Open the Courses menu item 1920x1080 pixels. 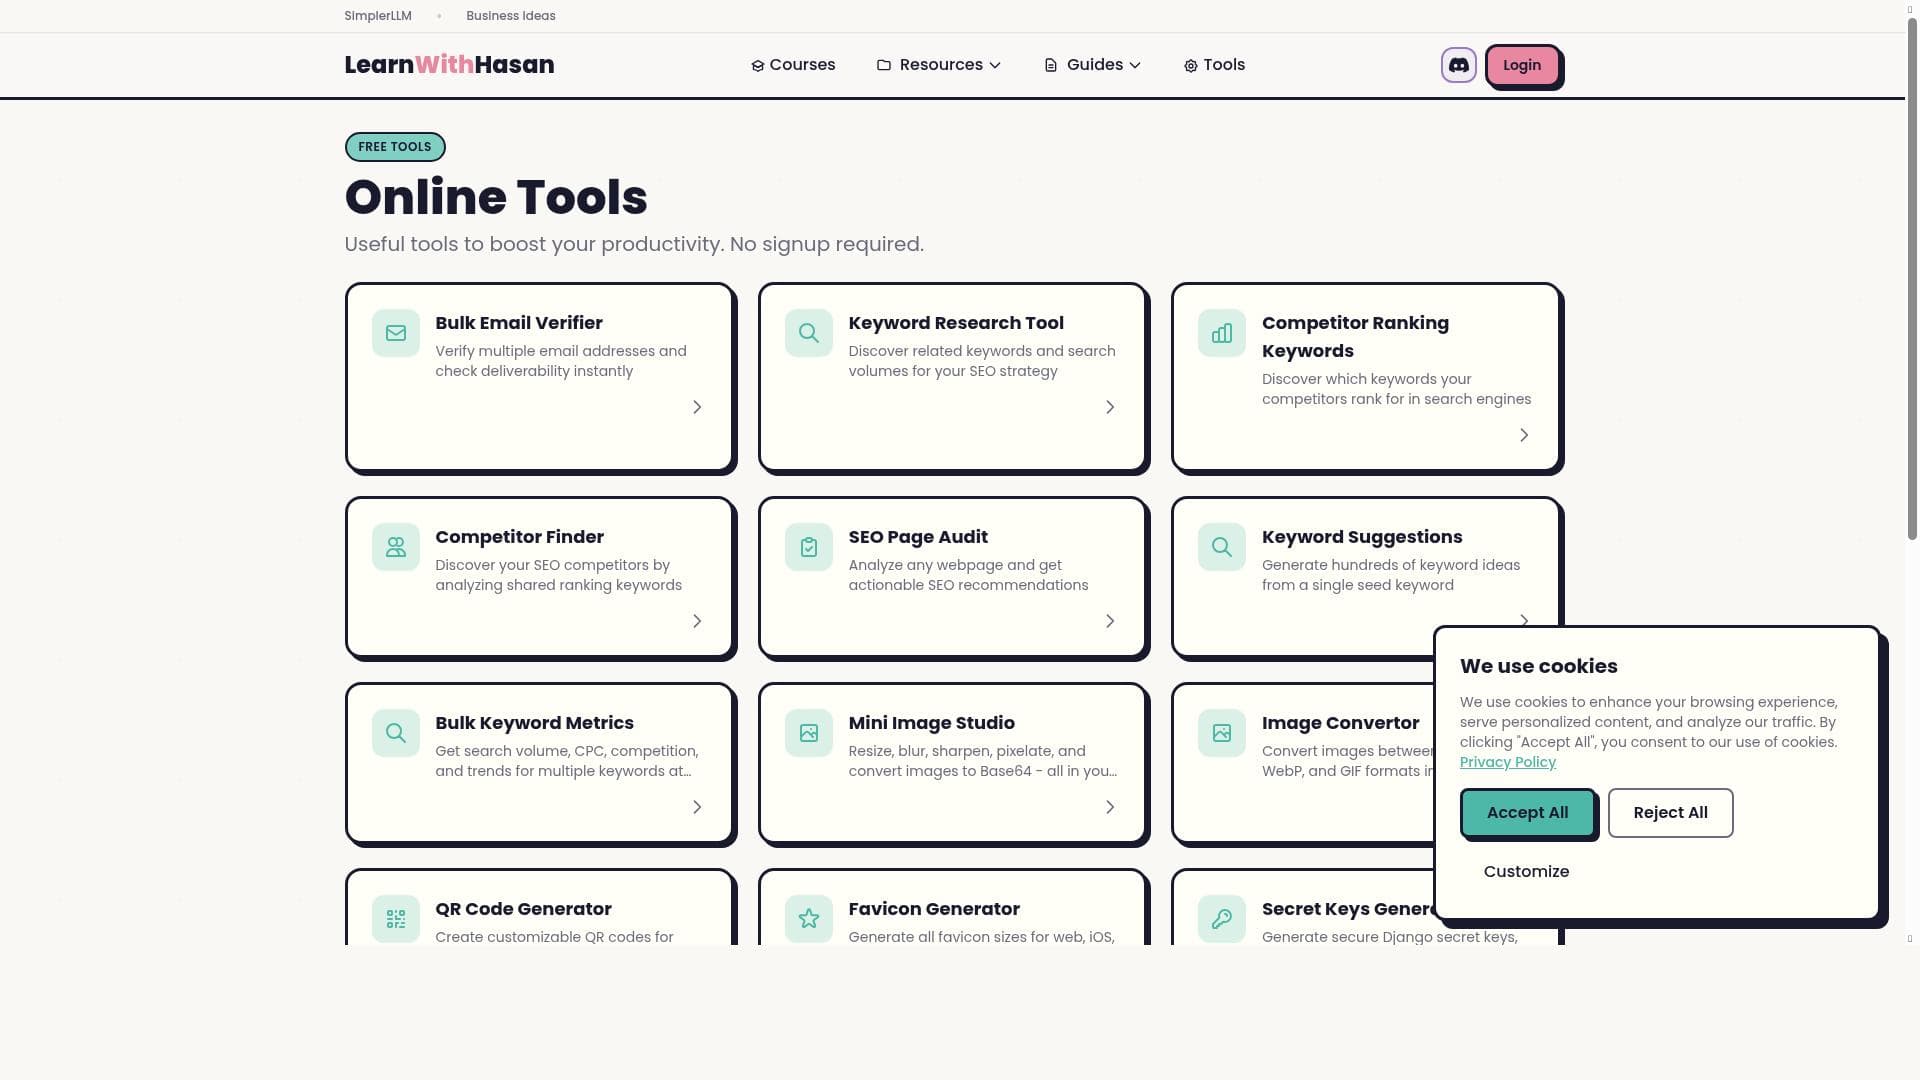coord(793,65)
